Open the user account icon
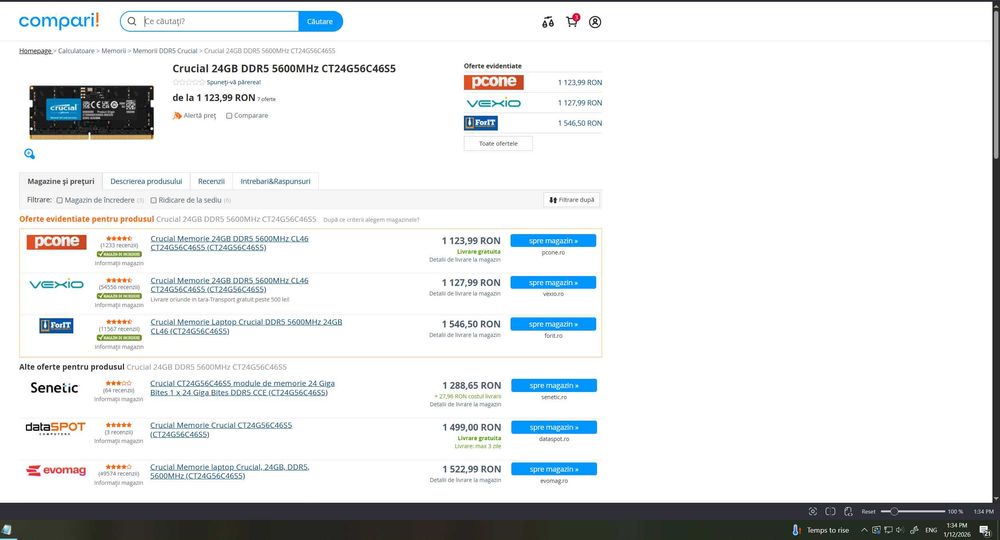This screenshot has height=540, width=1000. tap(595, 22)
